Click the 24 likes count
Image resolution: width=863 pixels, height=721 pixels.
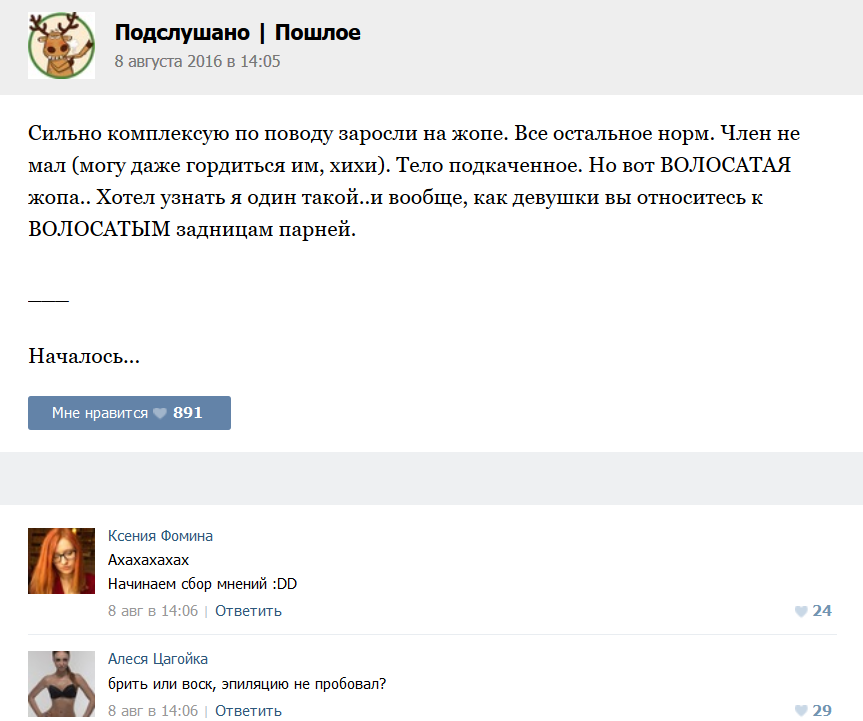tap(822, 611)
